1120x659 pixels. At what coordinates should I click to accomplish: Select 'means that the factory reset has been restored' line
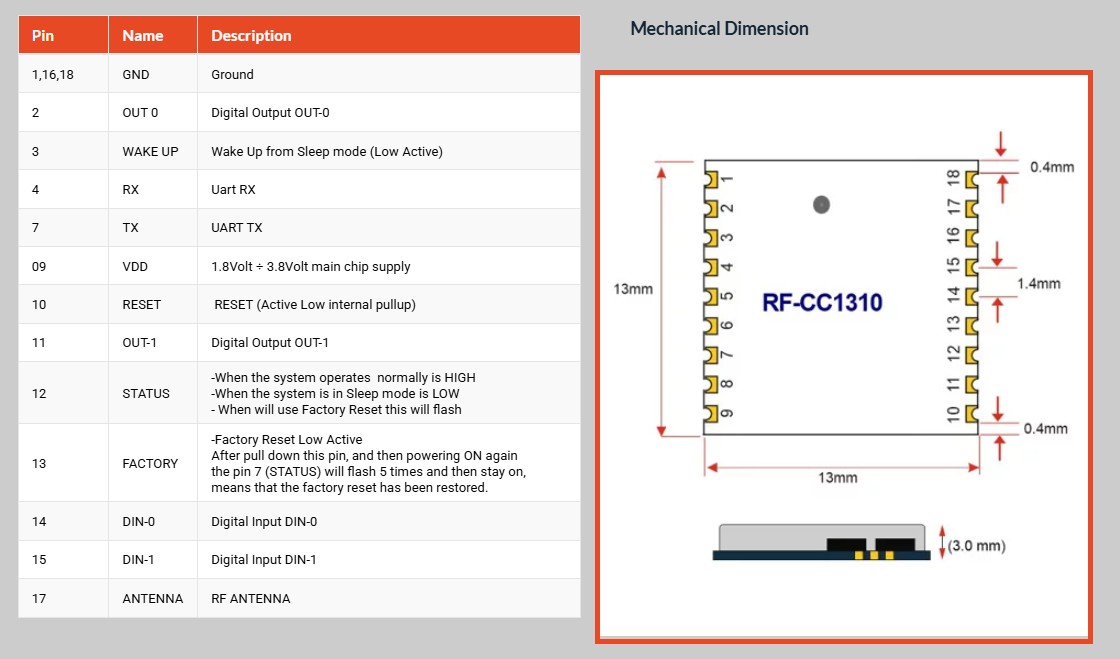tap(349, 488)
